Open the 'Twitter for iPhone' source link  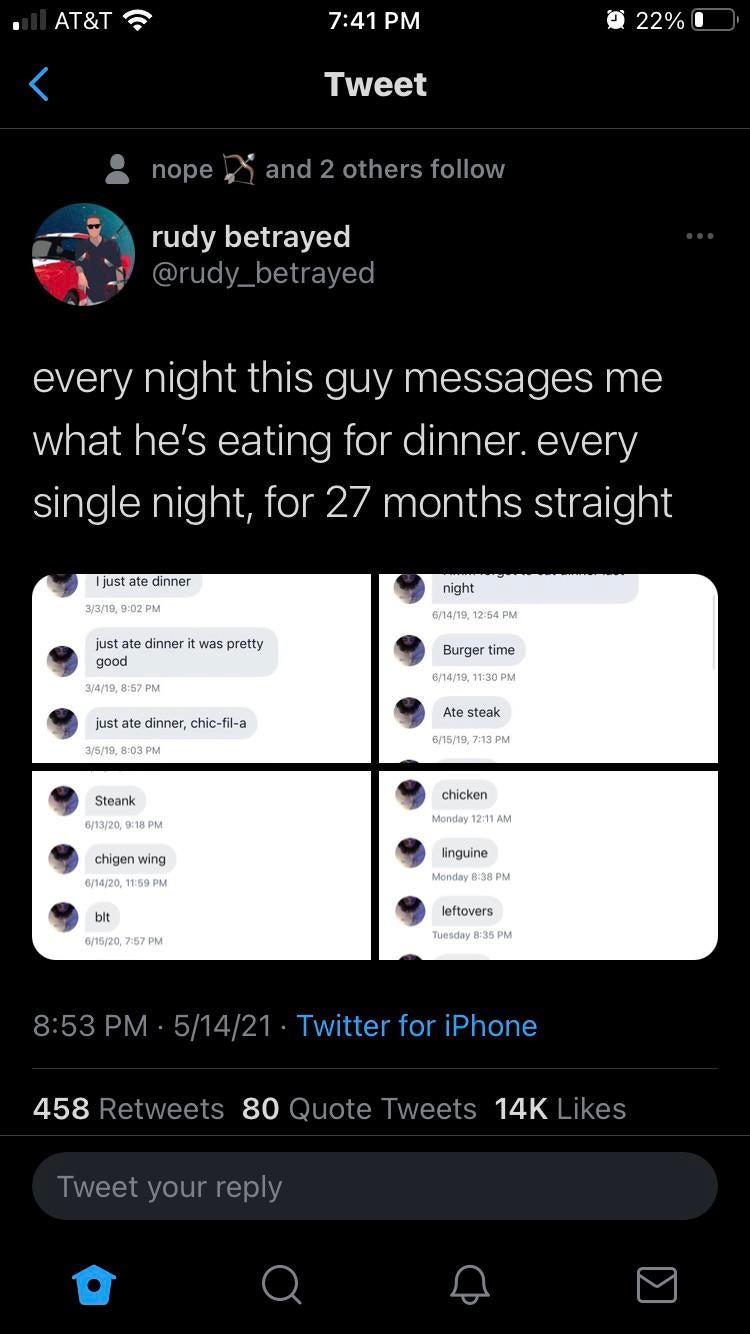(416, 1025)
